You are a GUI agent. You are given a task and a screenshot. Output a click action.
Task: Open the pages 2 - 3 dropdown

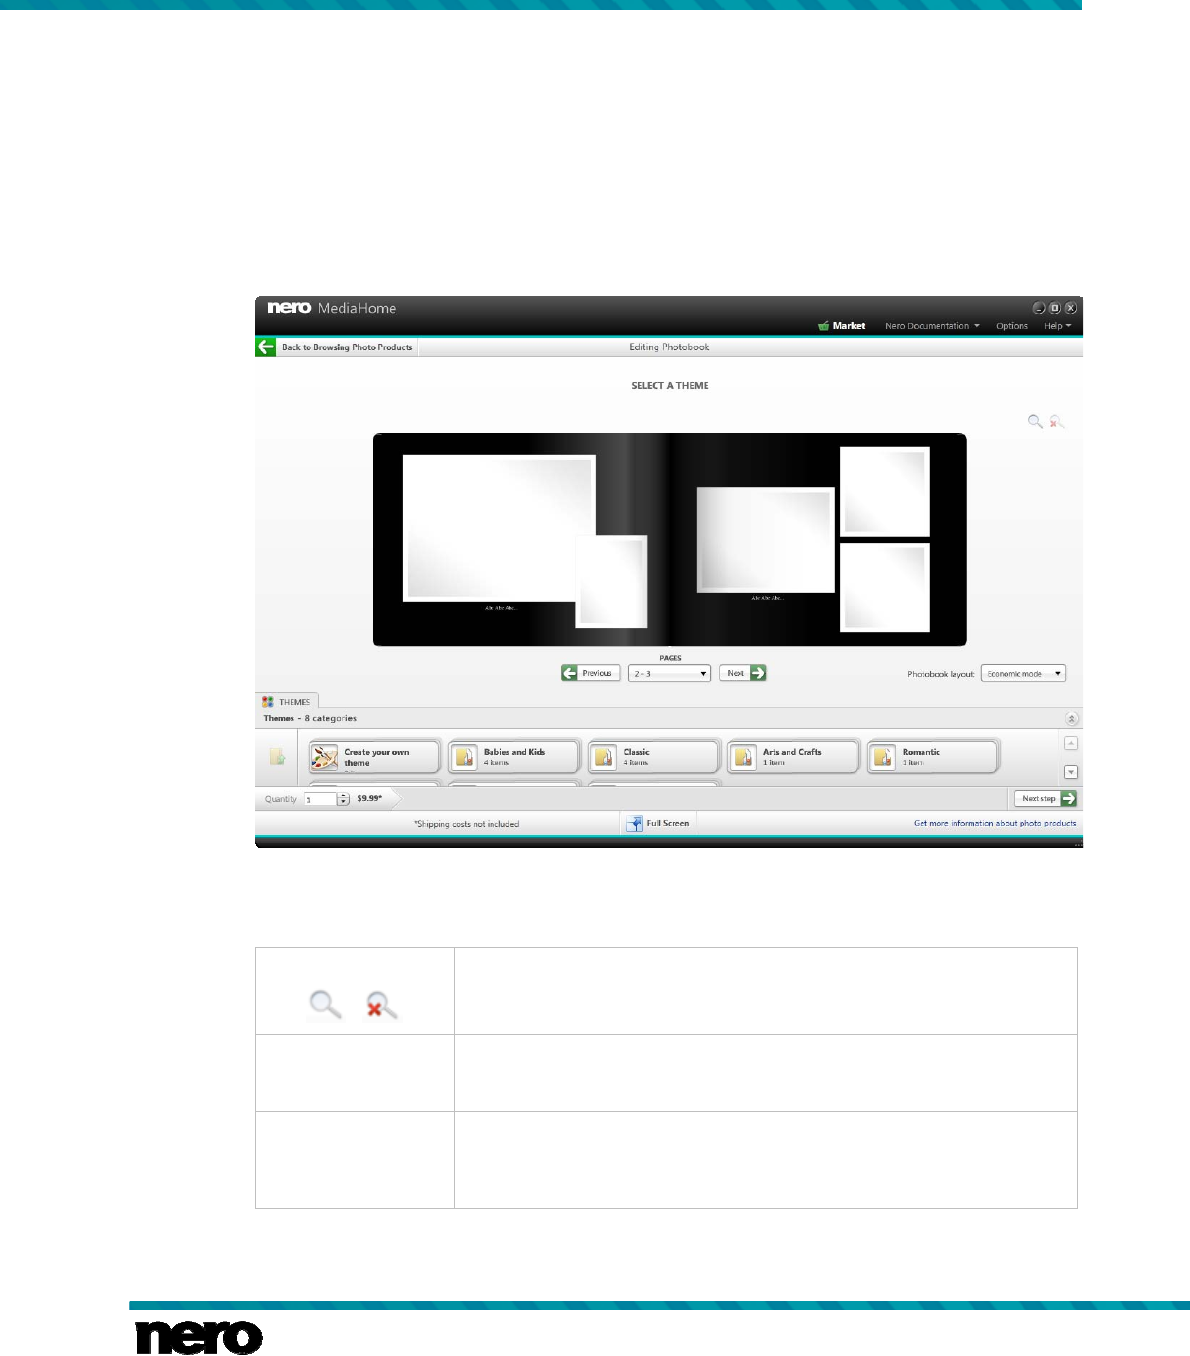click(x=669, y=673)
